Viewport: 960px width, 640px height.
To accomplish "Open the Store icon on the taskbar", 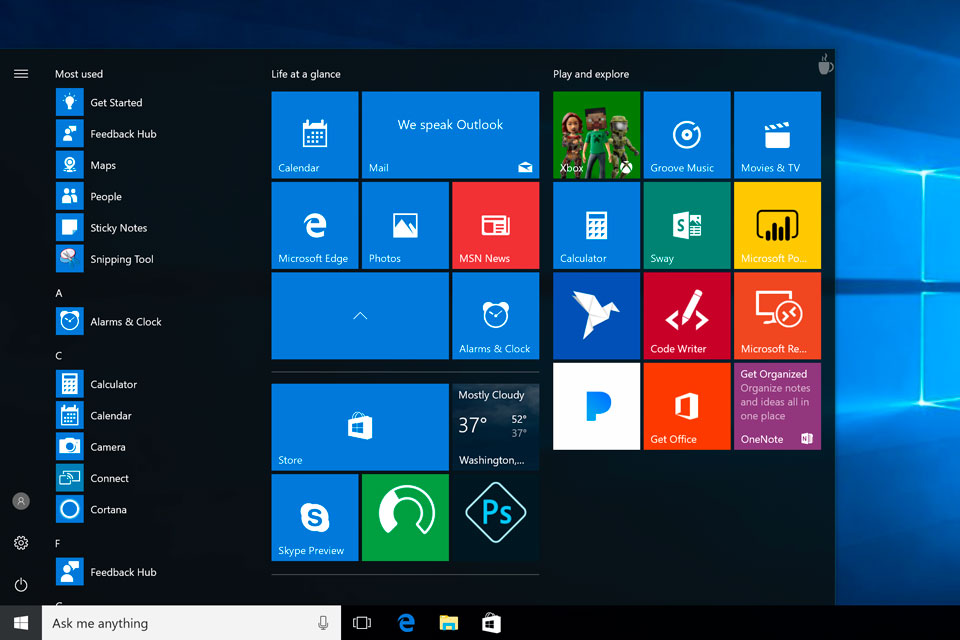I will click(491, 623).
